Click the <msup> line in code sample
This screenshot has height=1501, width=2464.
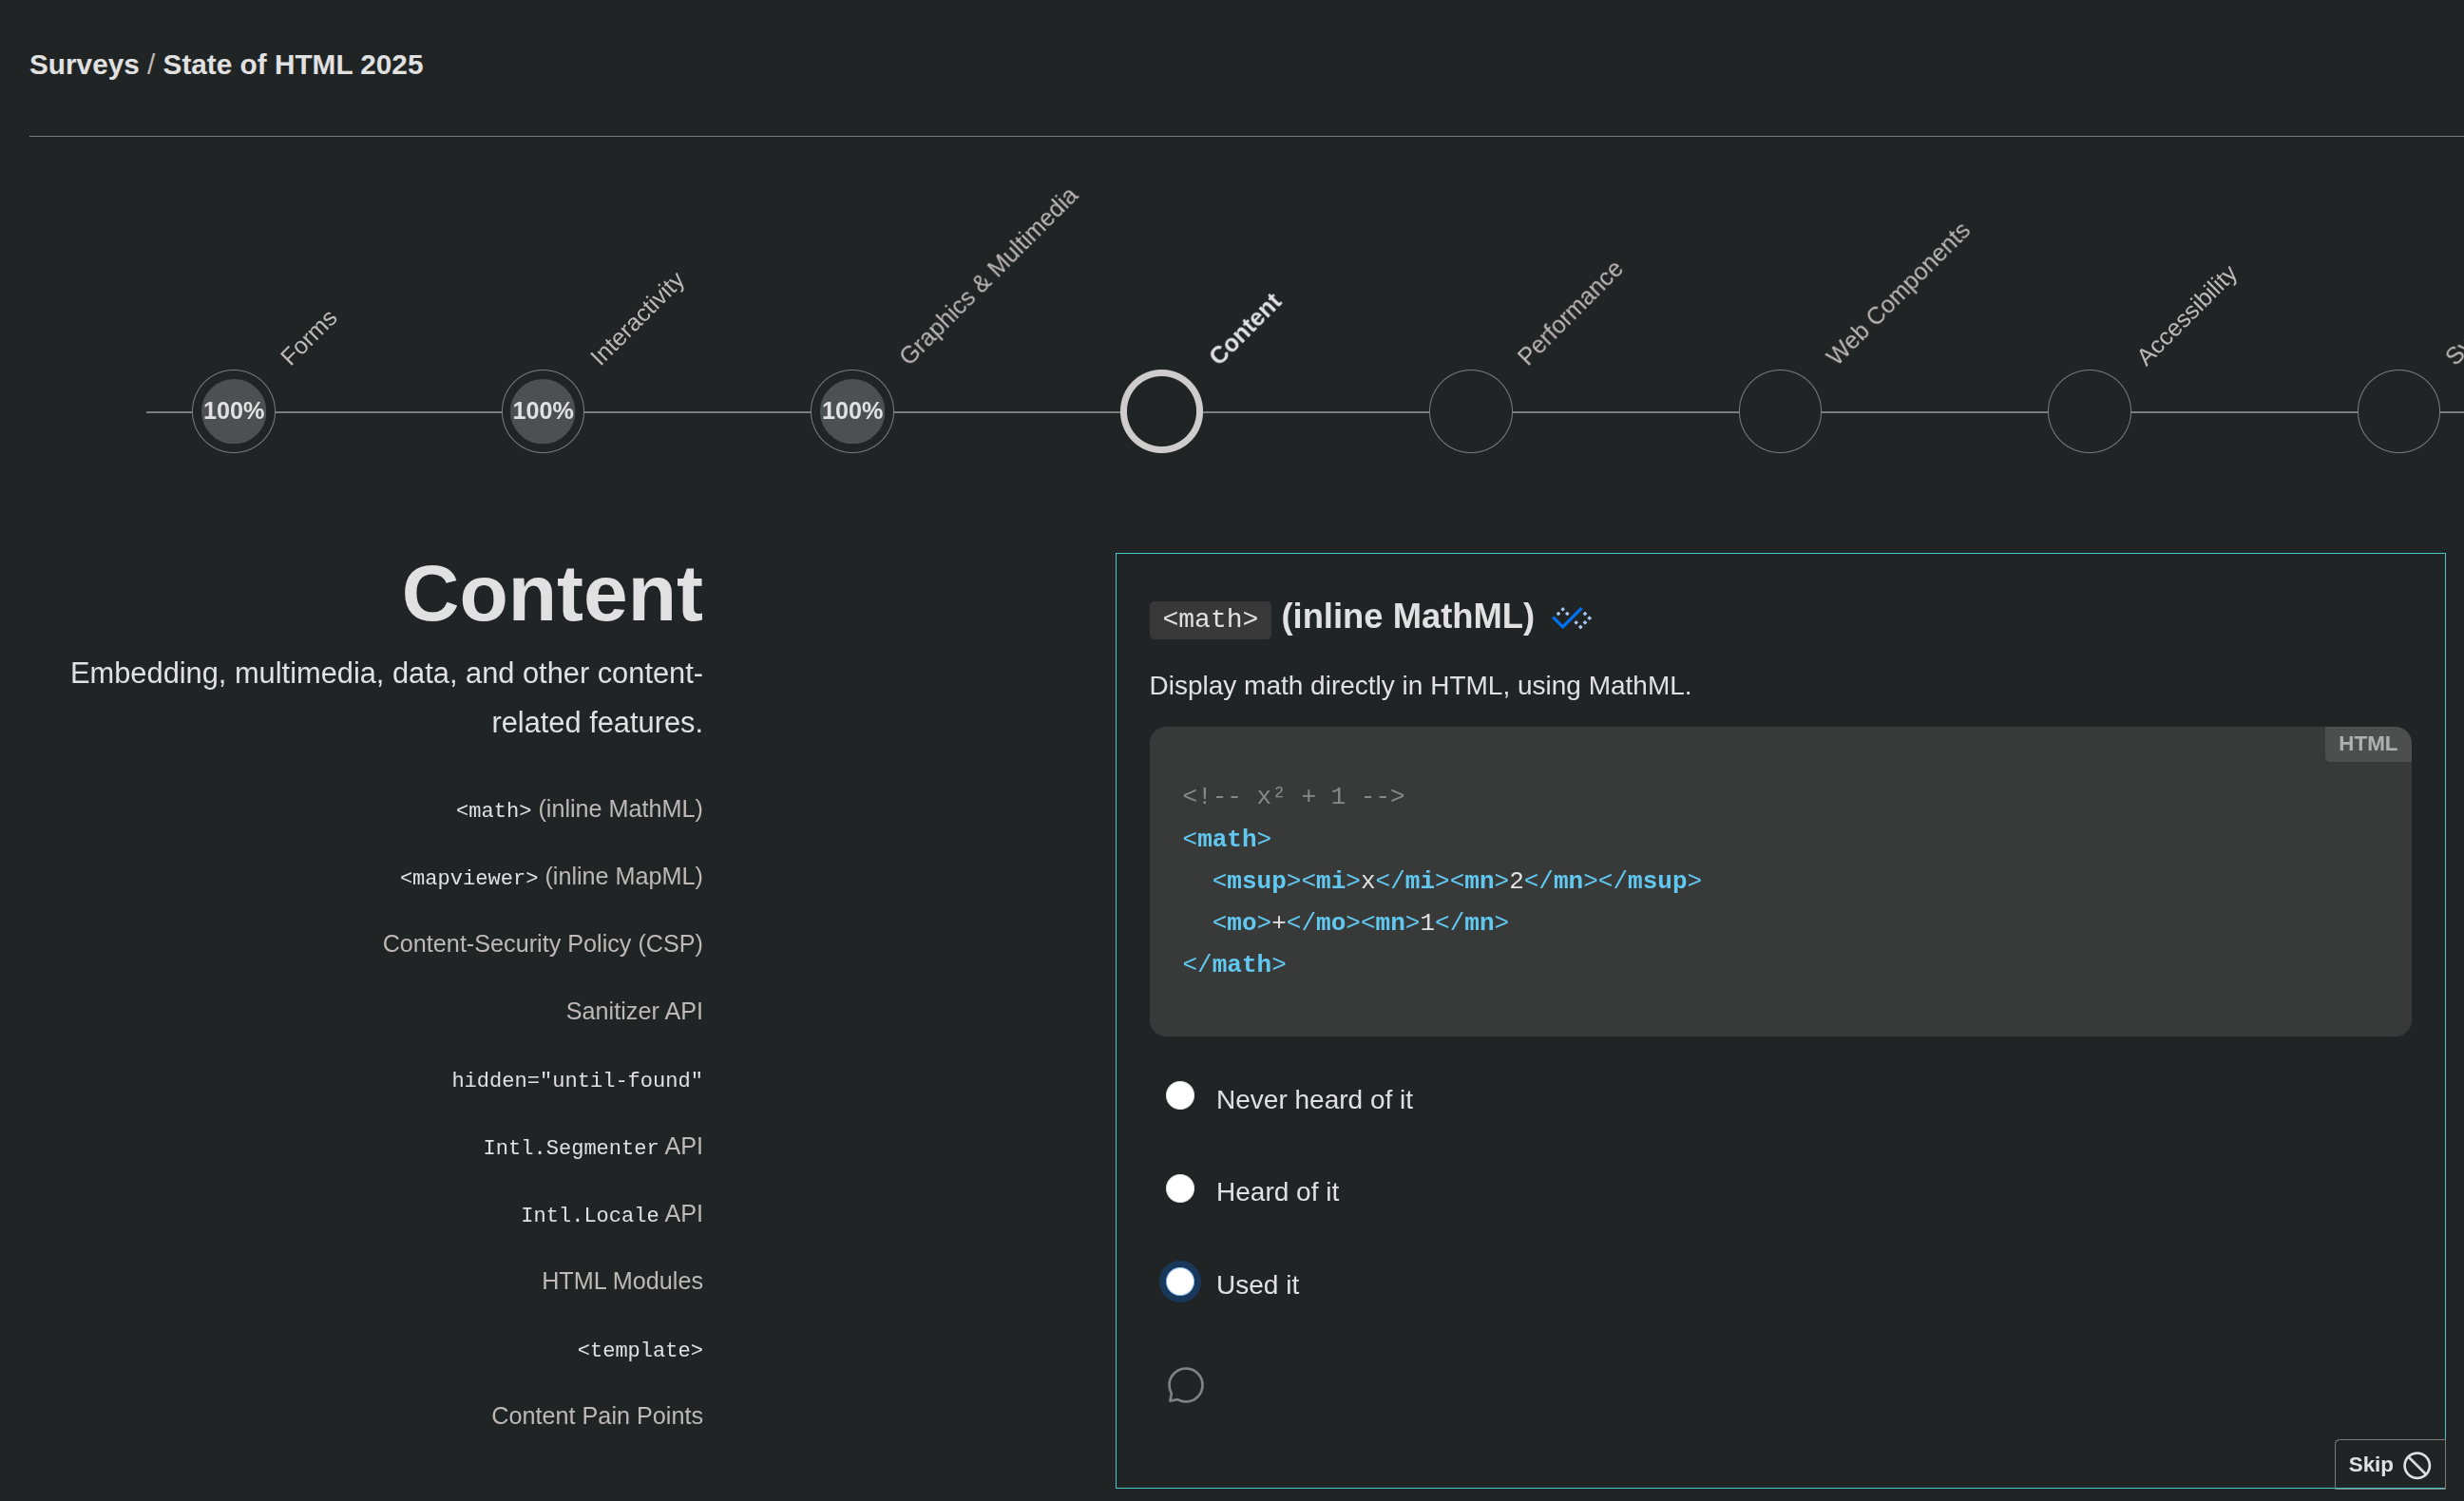pos(1456,881)
